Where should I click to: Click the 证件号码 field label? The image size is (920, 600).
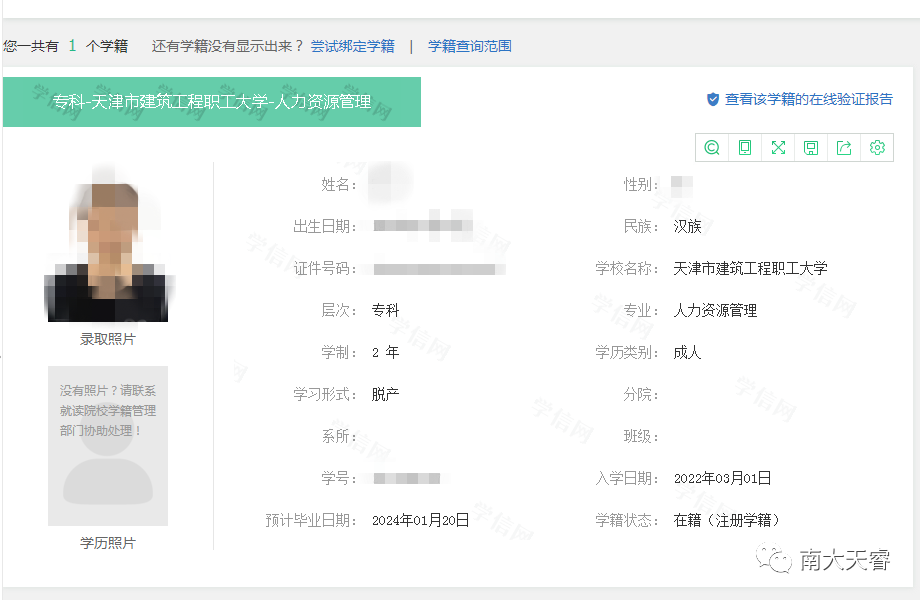325,269
